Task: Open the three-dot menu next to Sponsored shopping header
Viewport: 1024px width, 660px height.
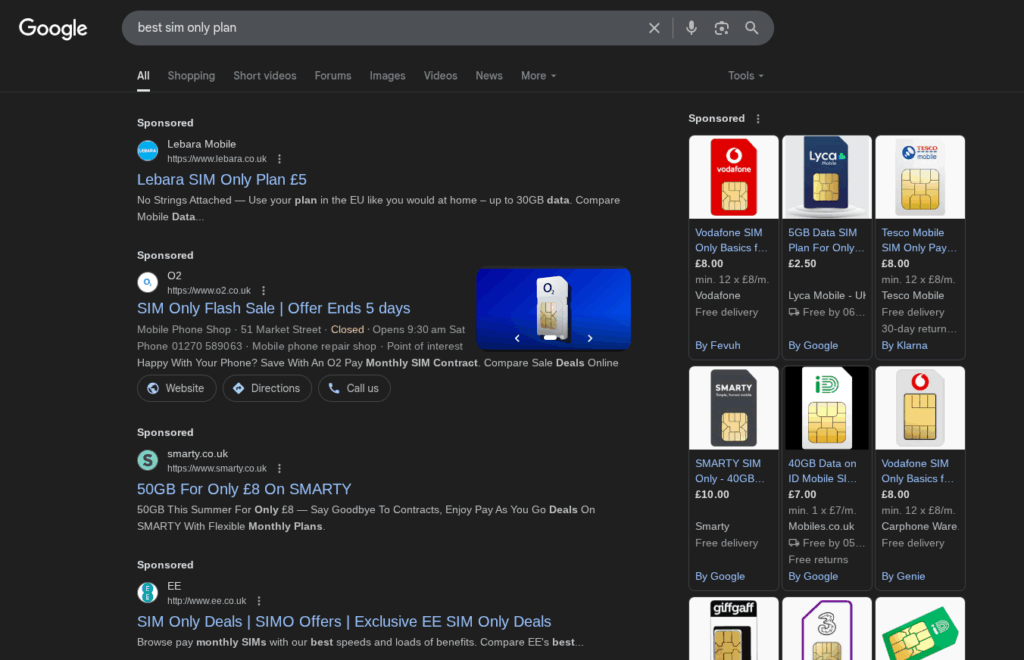Action: pos(758,119)
